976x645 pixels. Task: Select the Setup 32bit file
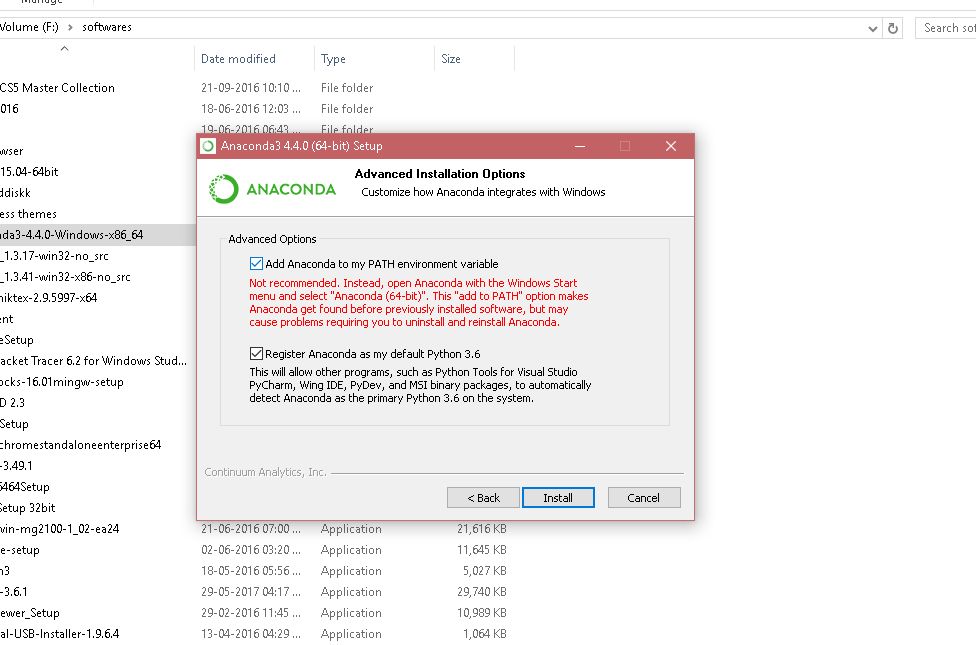[28, 508]
